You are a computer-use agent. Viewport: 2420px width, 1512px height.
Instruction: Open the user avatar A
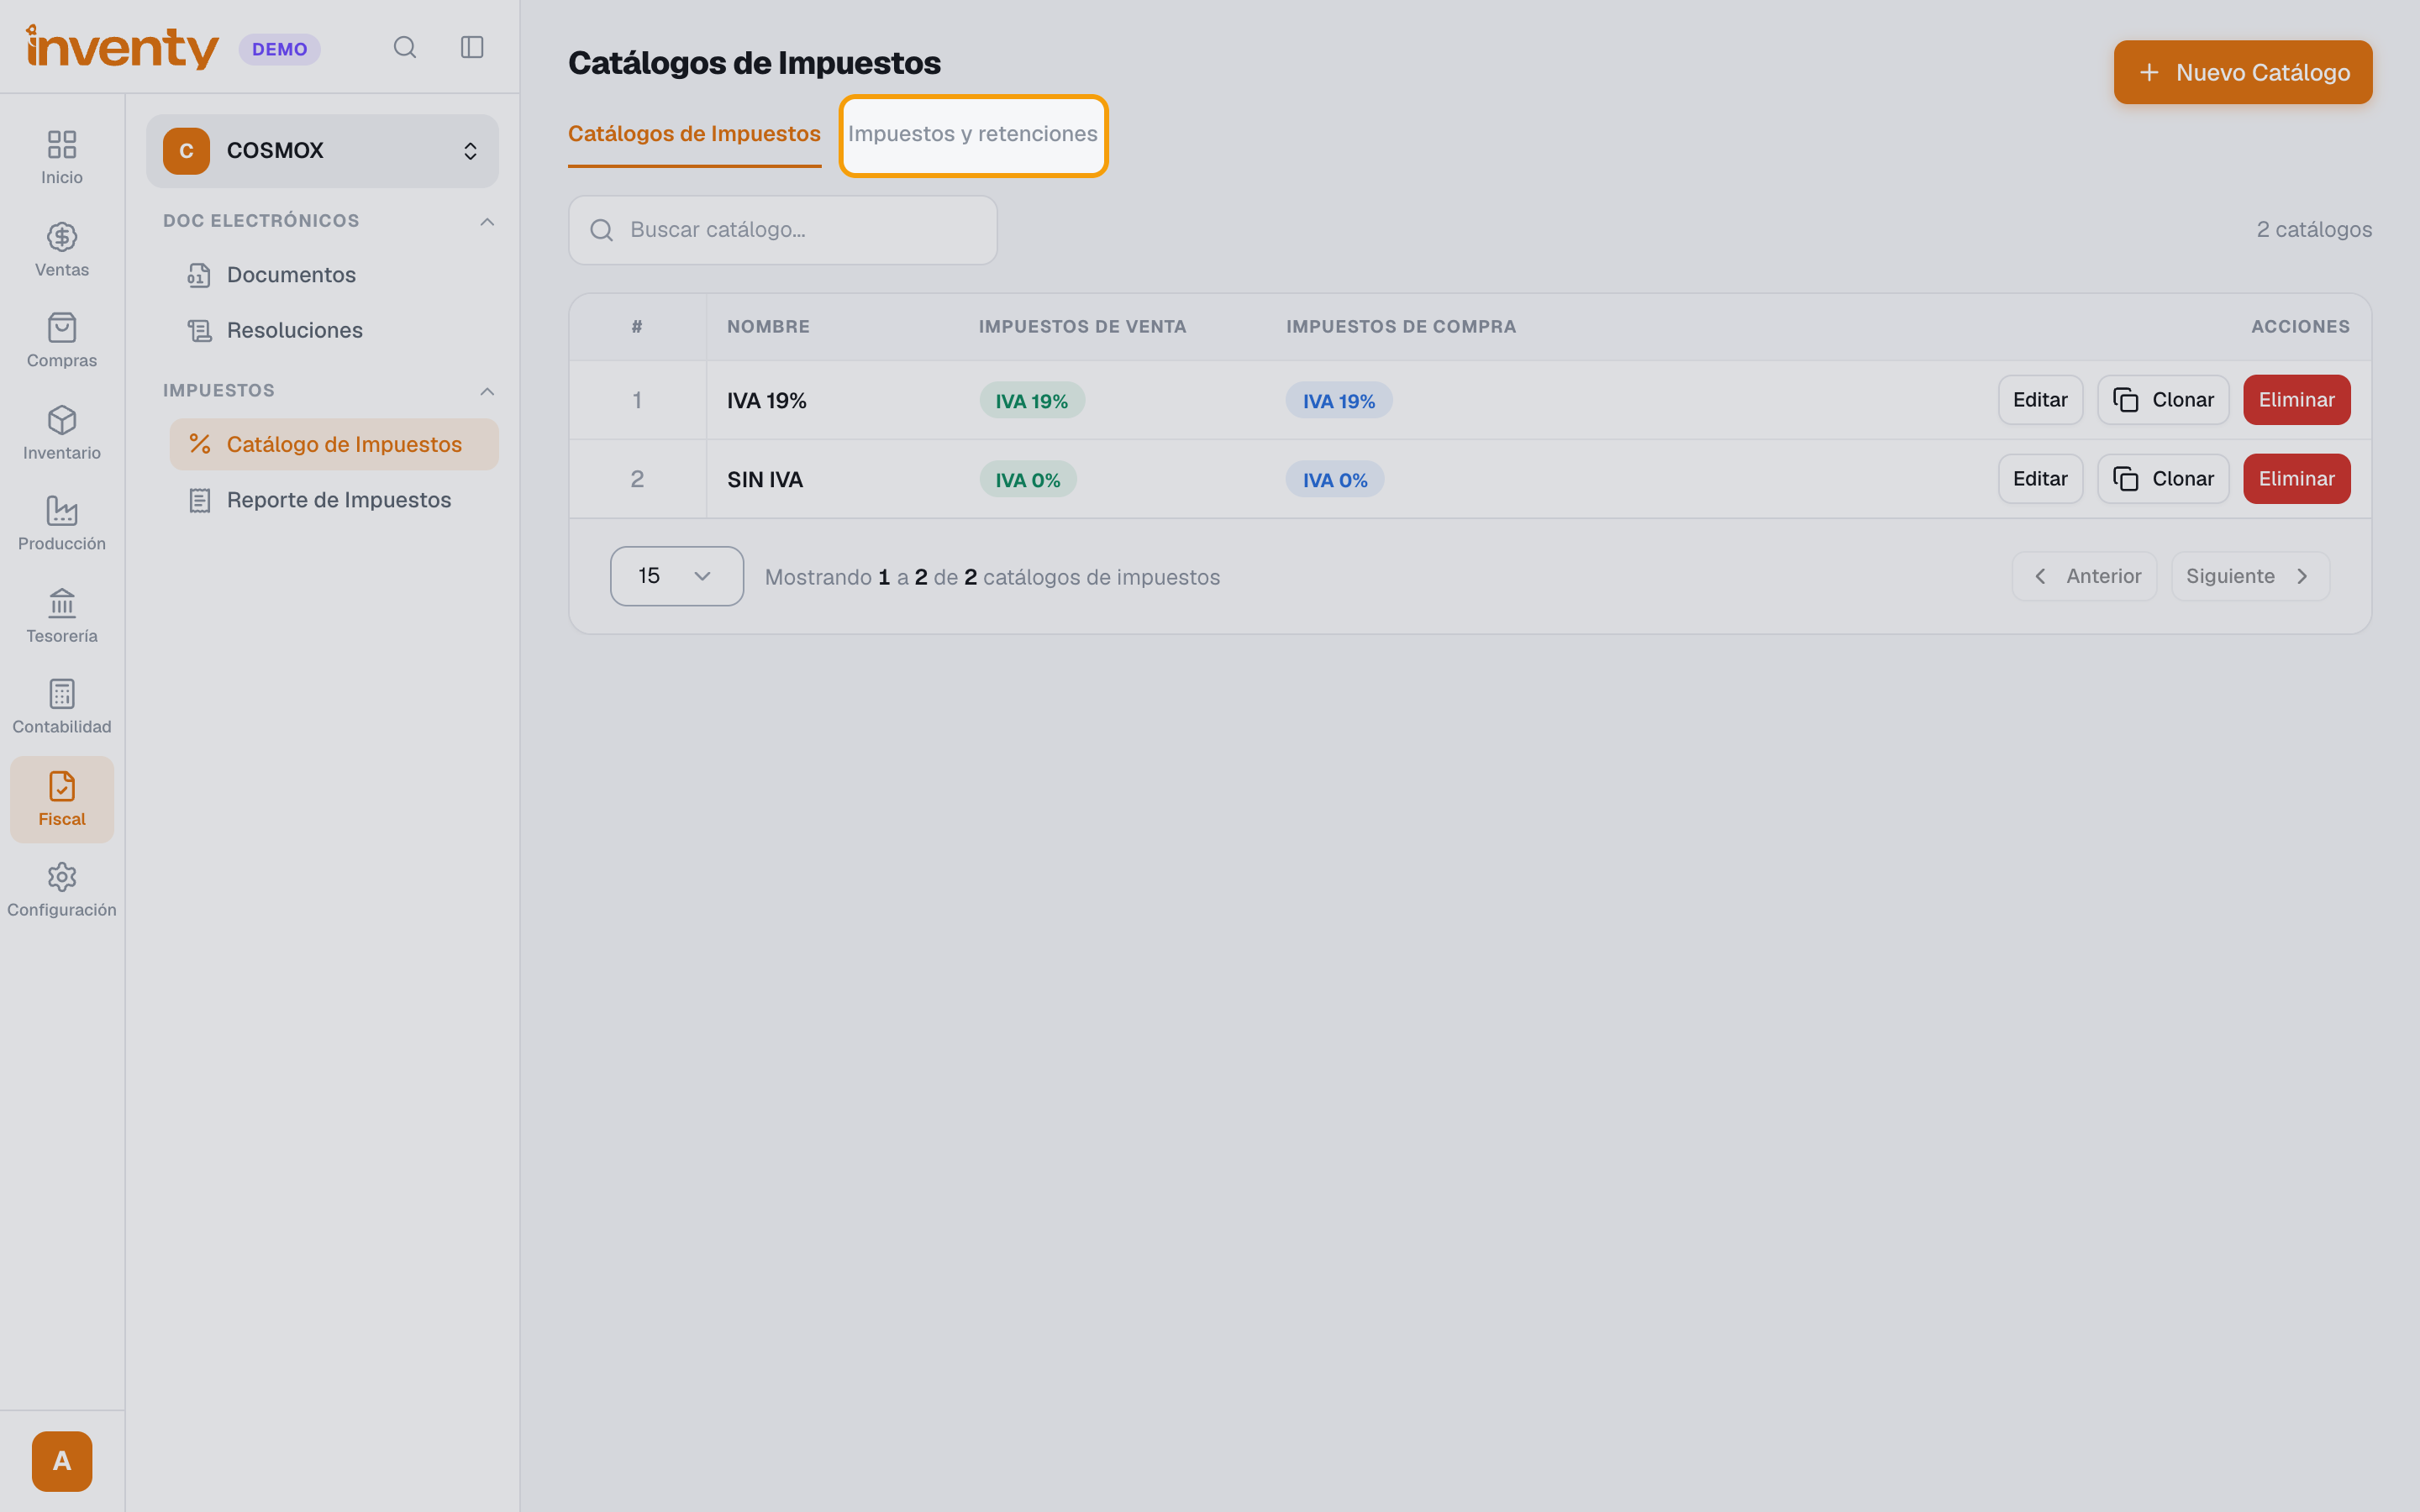click(x=62, y=1461)
